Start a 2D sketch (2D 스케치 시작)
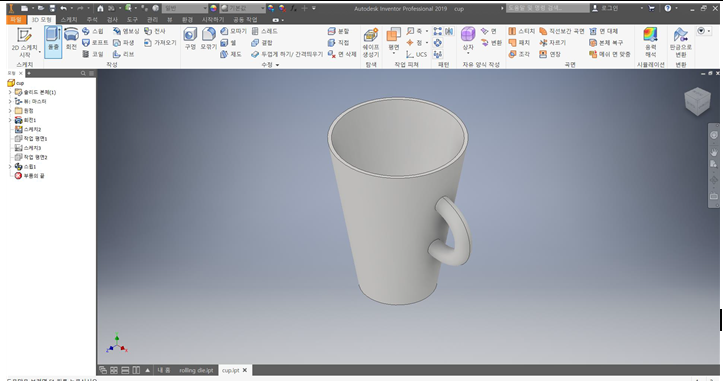This screenshot has width=723, height=381. [24, 42]
